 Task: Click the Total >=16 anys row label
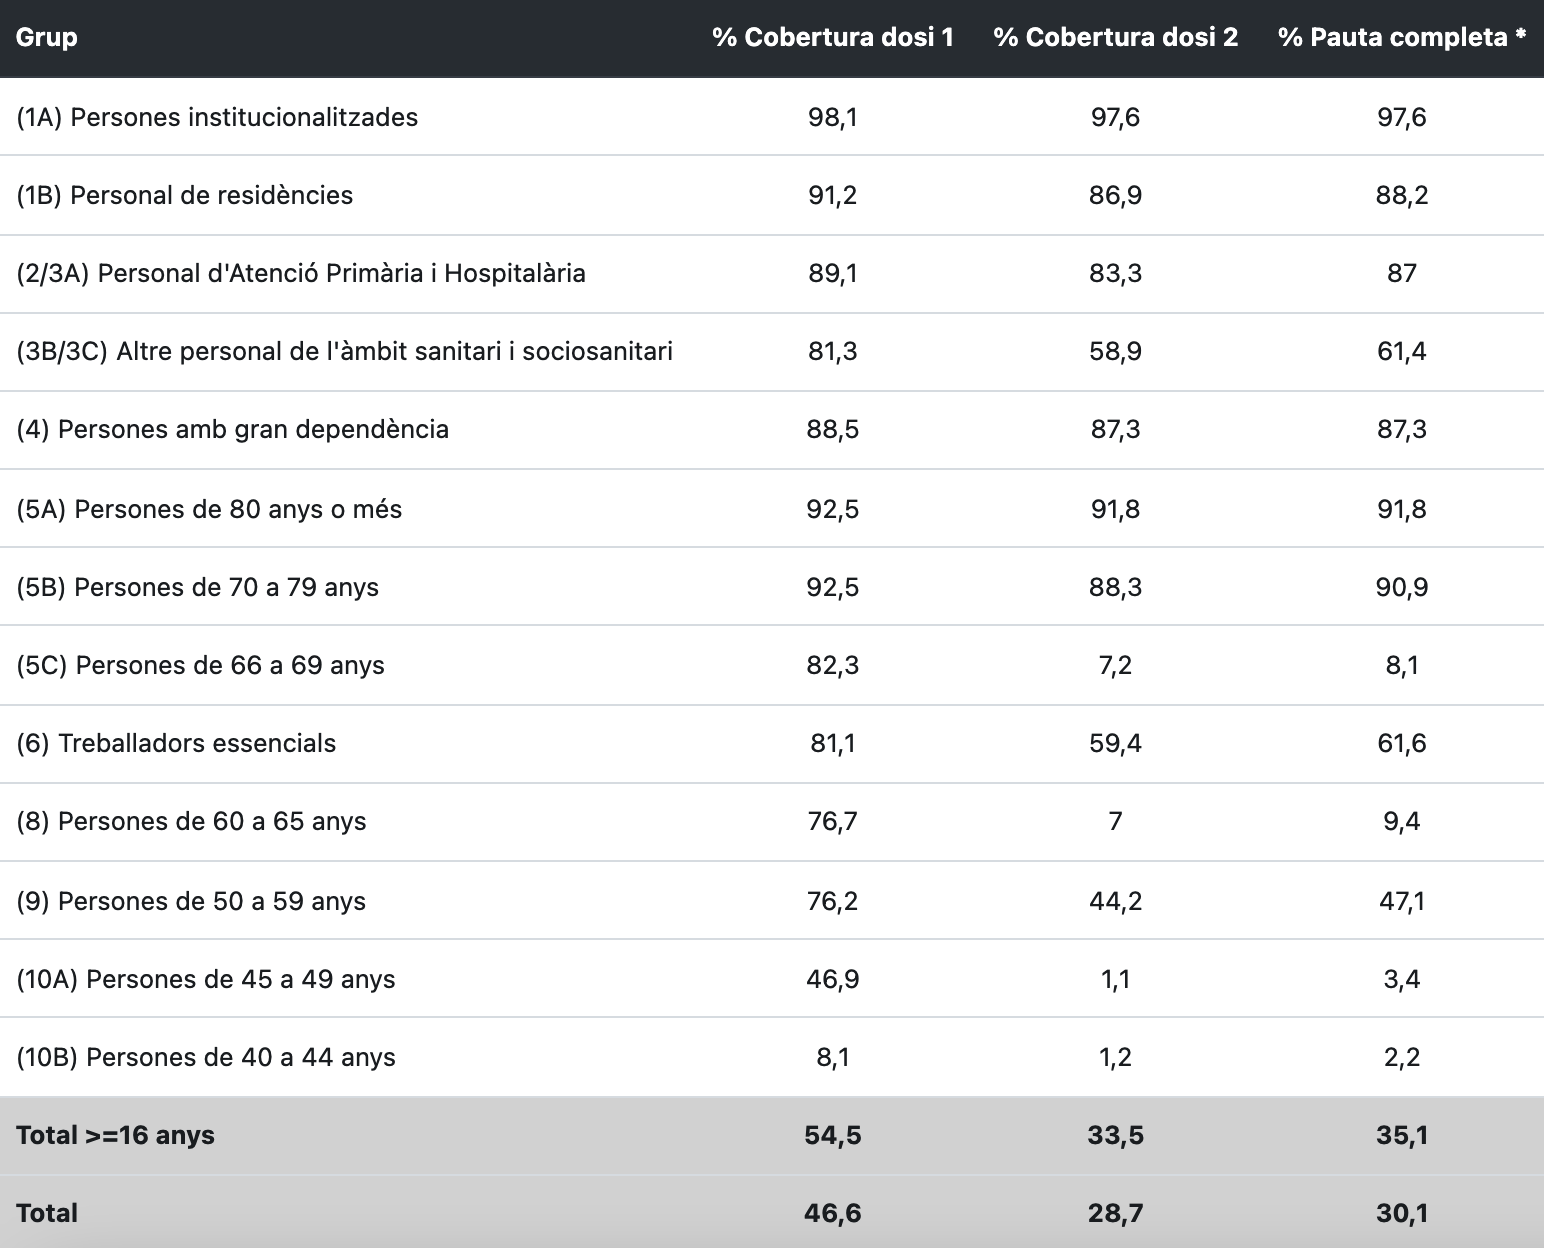point(115,1135)
